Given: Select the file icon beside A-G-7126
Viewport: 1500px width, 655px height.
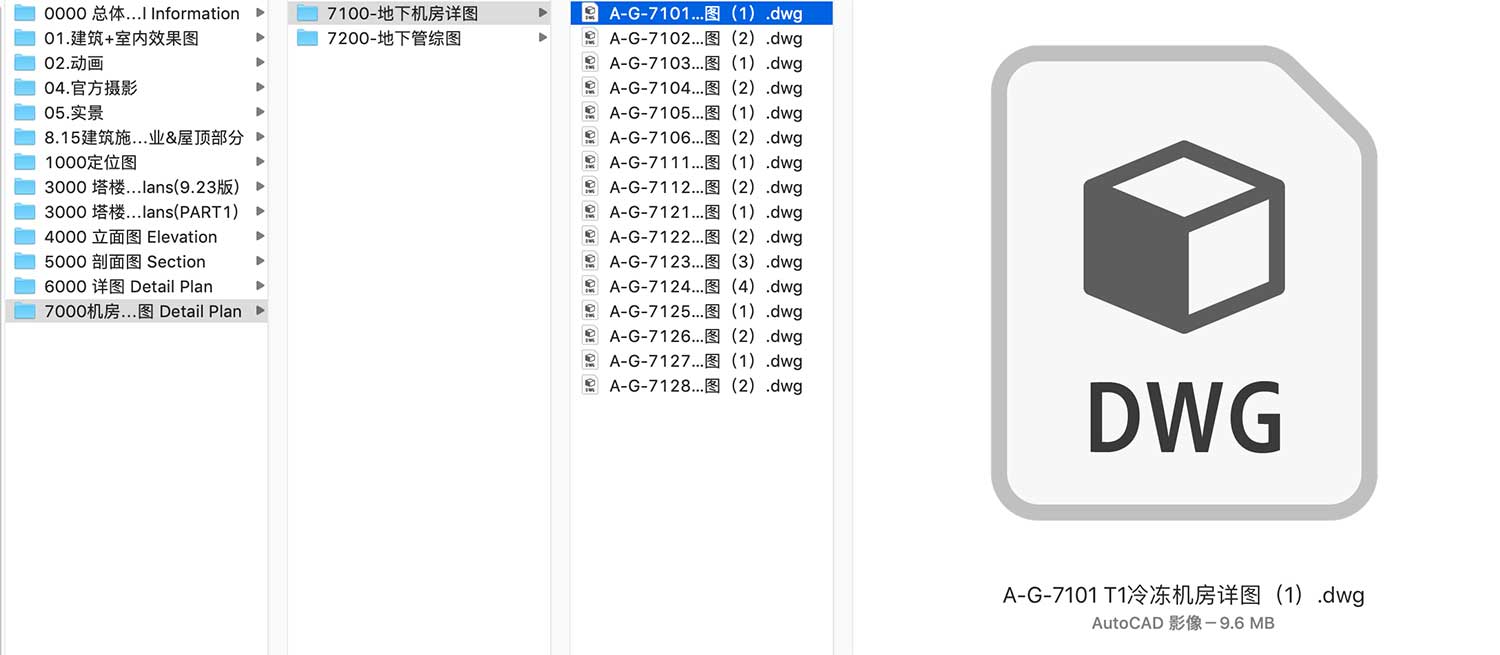Looking at the screenshot, I should click(x=591, y=336).
